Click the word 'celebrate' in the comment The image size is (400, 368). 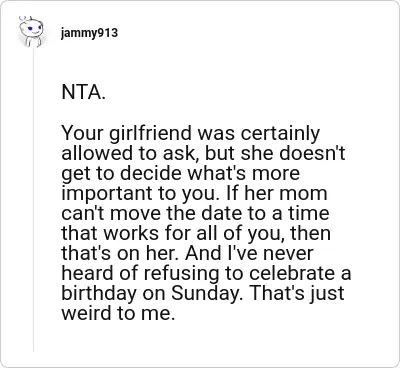point(290,273)
